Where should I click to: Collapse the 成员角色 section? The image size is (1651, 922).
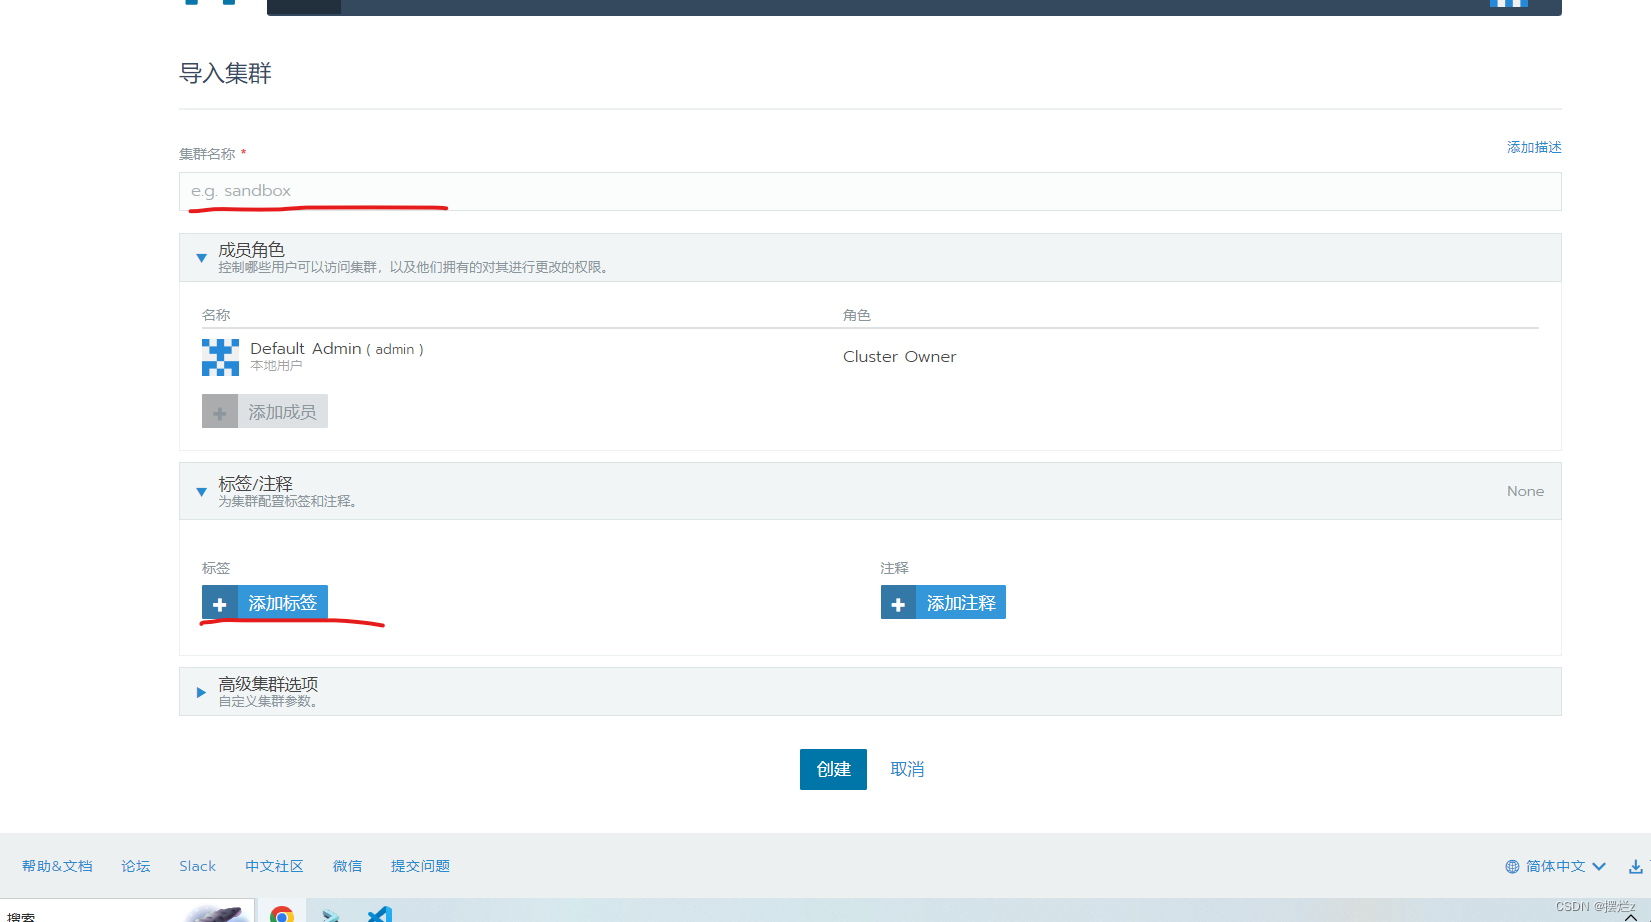point(201,258)
